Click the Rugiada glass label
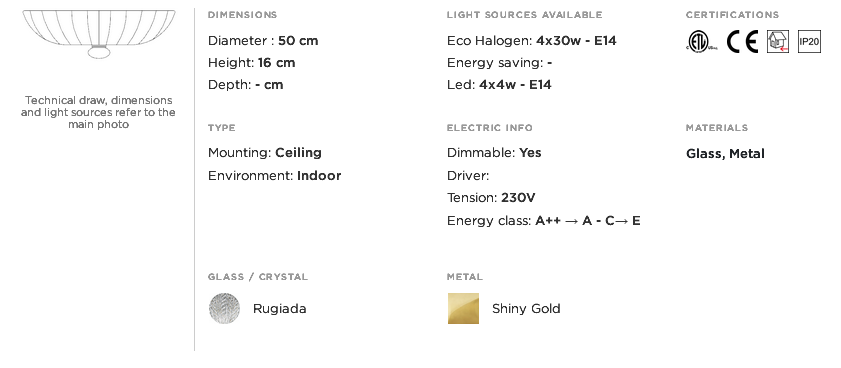Viewport: 841px width, 368px height. pos(279,308)
